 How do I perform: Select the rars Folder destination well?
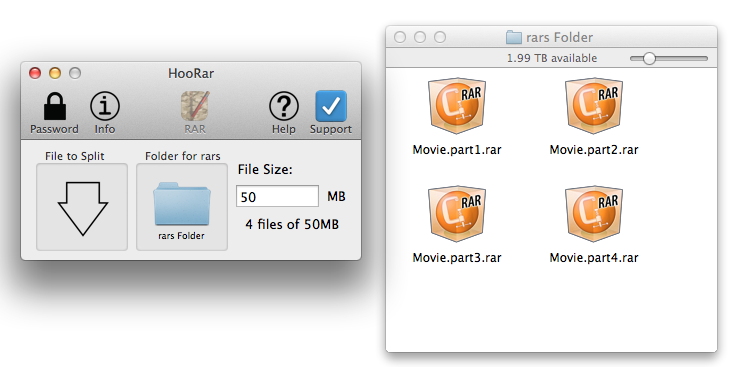182,207
